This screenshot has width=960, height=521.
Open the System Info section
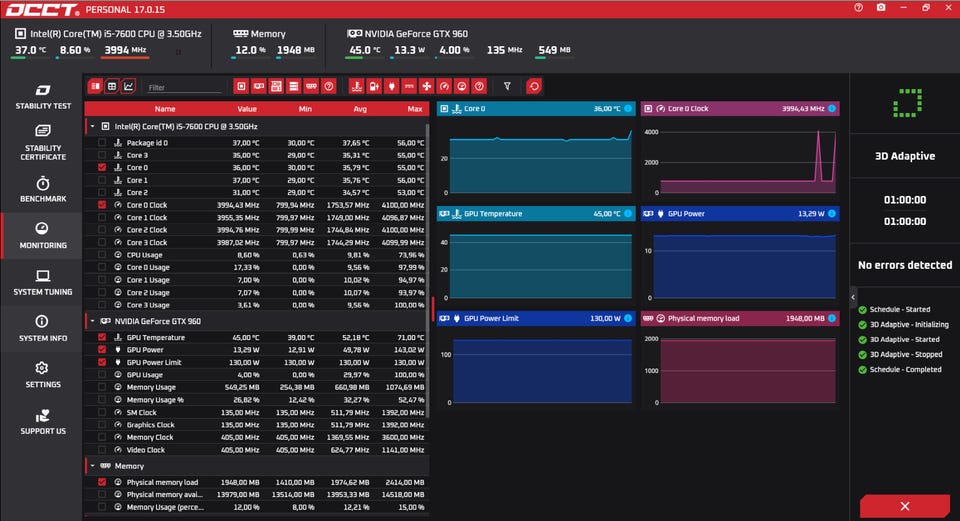pyautogui.click(x=42, y=329)
